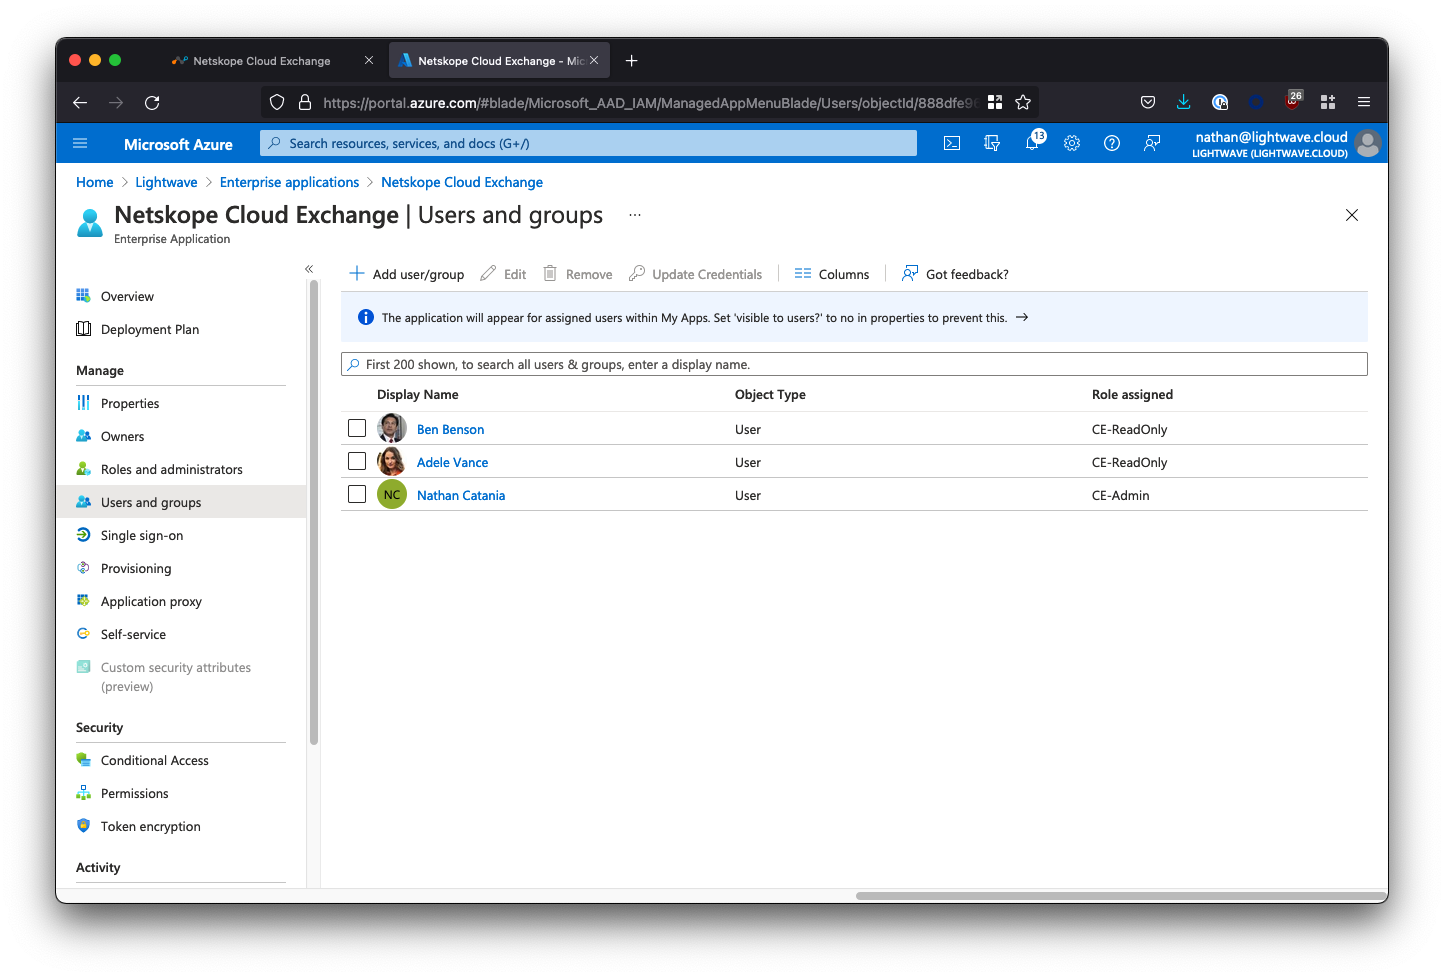The image size is (1444, 977).
Task: Click the help question mark icon
Action: click(1112, 143)
